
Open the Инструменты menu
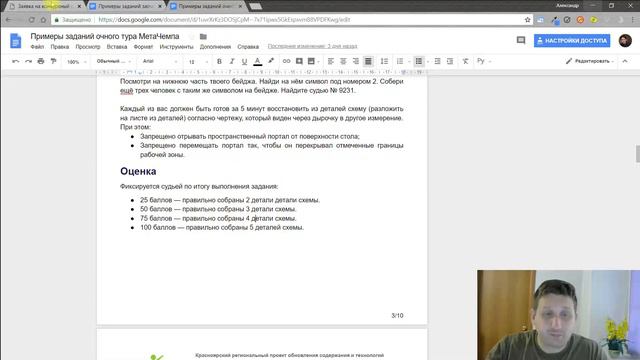176,47
